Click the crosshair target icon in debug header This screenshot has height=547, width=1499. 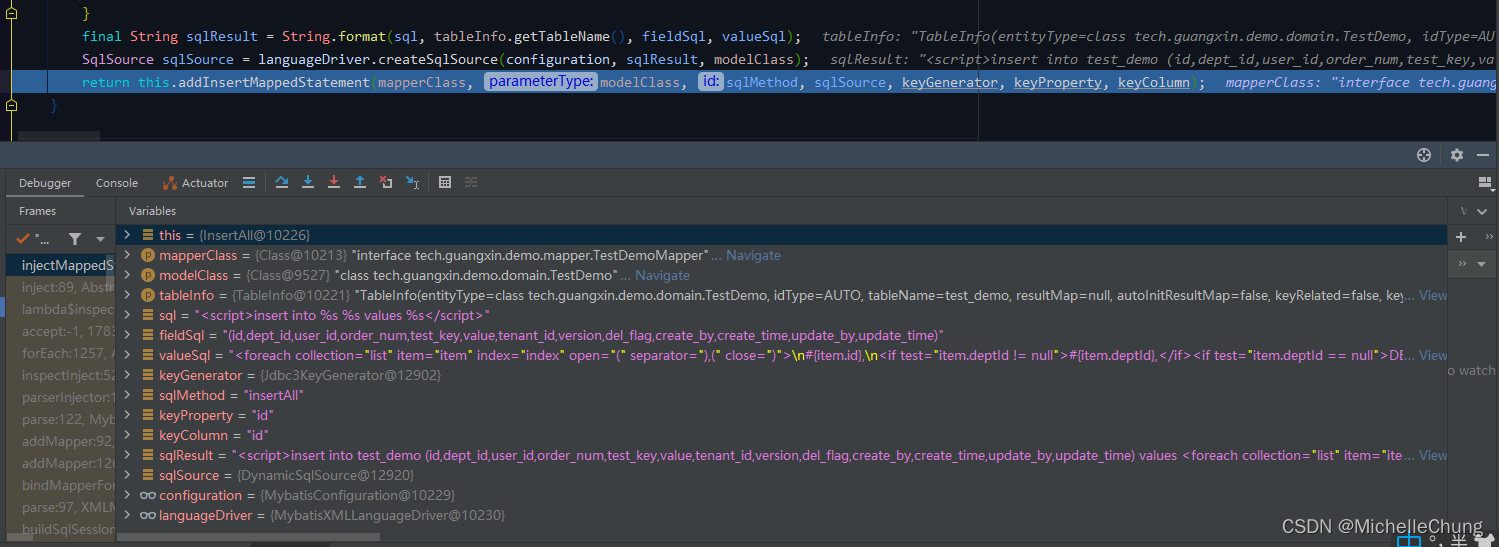click(x=1424, y=155)
